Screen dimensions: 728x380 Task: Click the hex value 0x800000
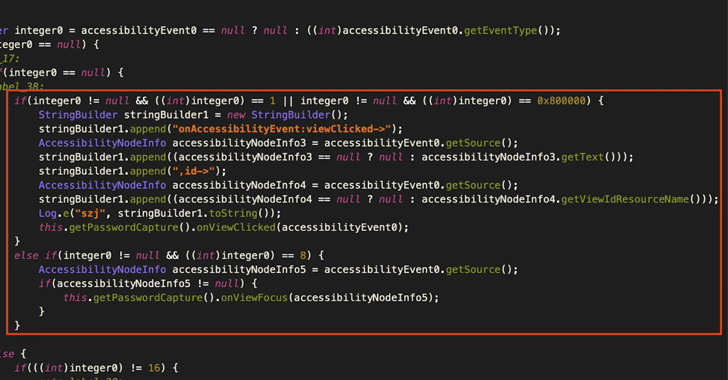(561, 101)
